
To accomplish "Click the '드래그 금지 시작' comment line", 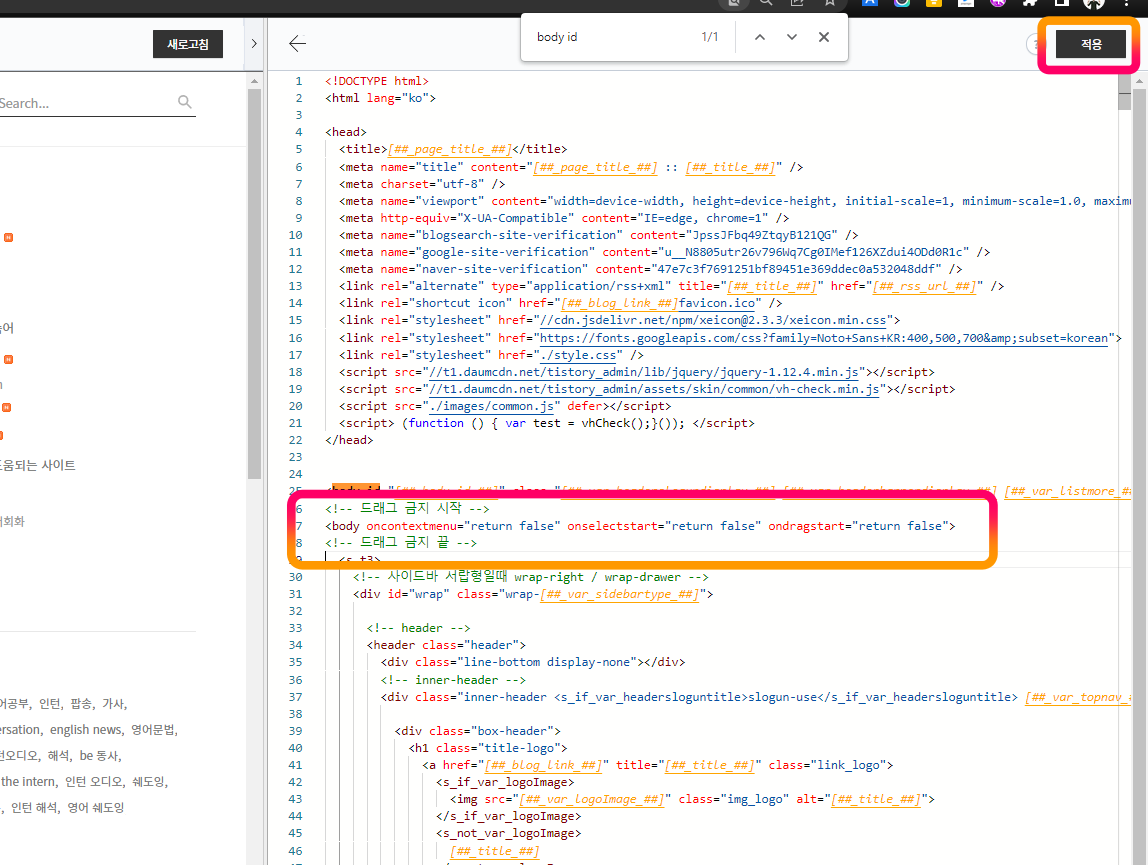I will [407, 508].
